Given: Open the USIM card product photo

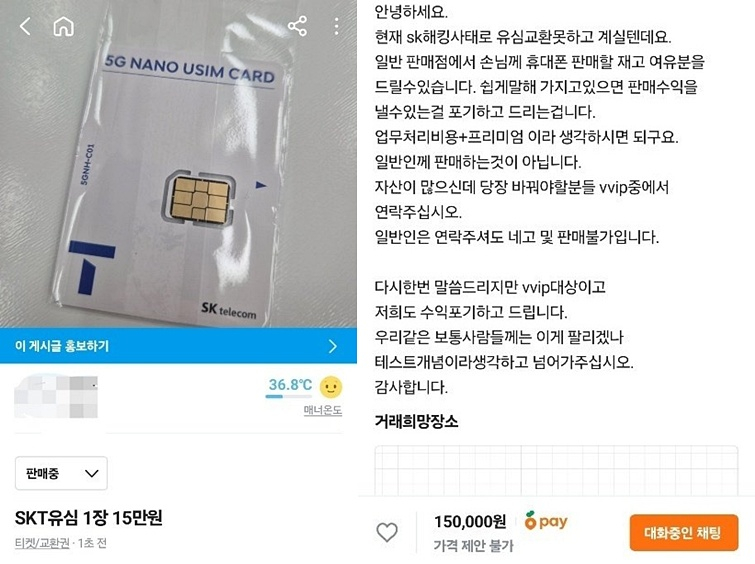Looking at the screenshot, I should pos(178,164).
